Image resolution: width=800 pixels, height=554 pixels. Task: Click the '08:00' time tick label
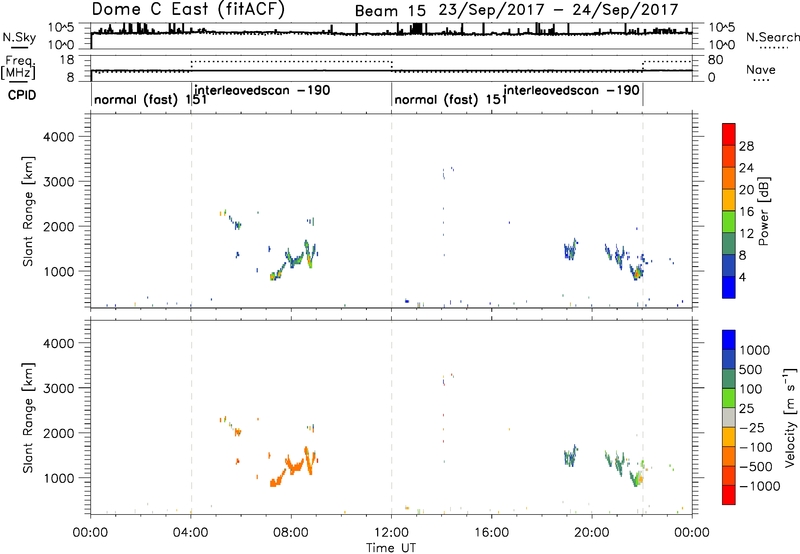click(x=291, y=533)
